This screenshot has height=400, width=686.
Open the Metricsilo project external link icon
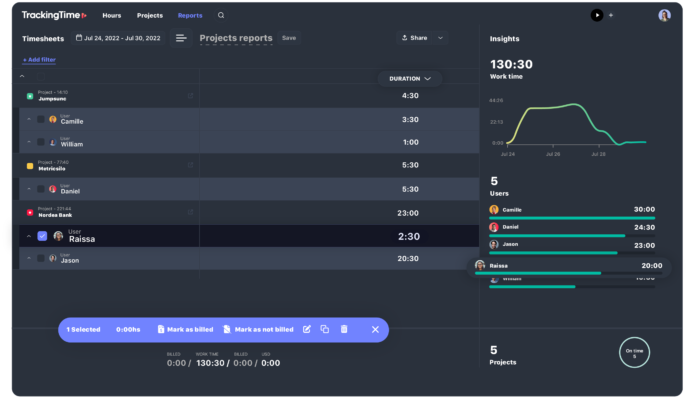[190, 165]
